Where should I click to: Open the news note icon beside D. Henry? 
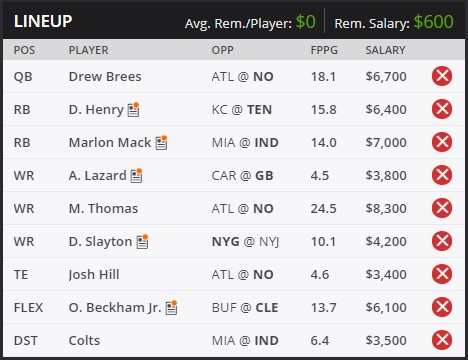pyautogui.click(x=133, y=109)
